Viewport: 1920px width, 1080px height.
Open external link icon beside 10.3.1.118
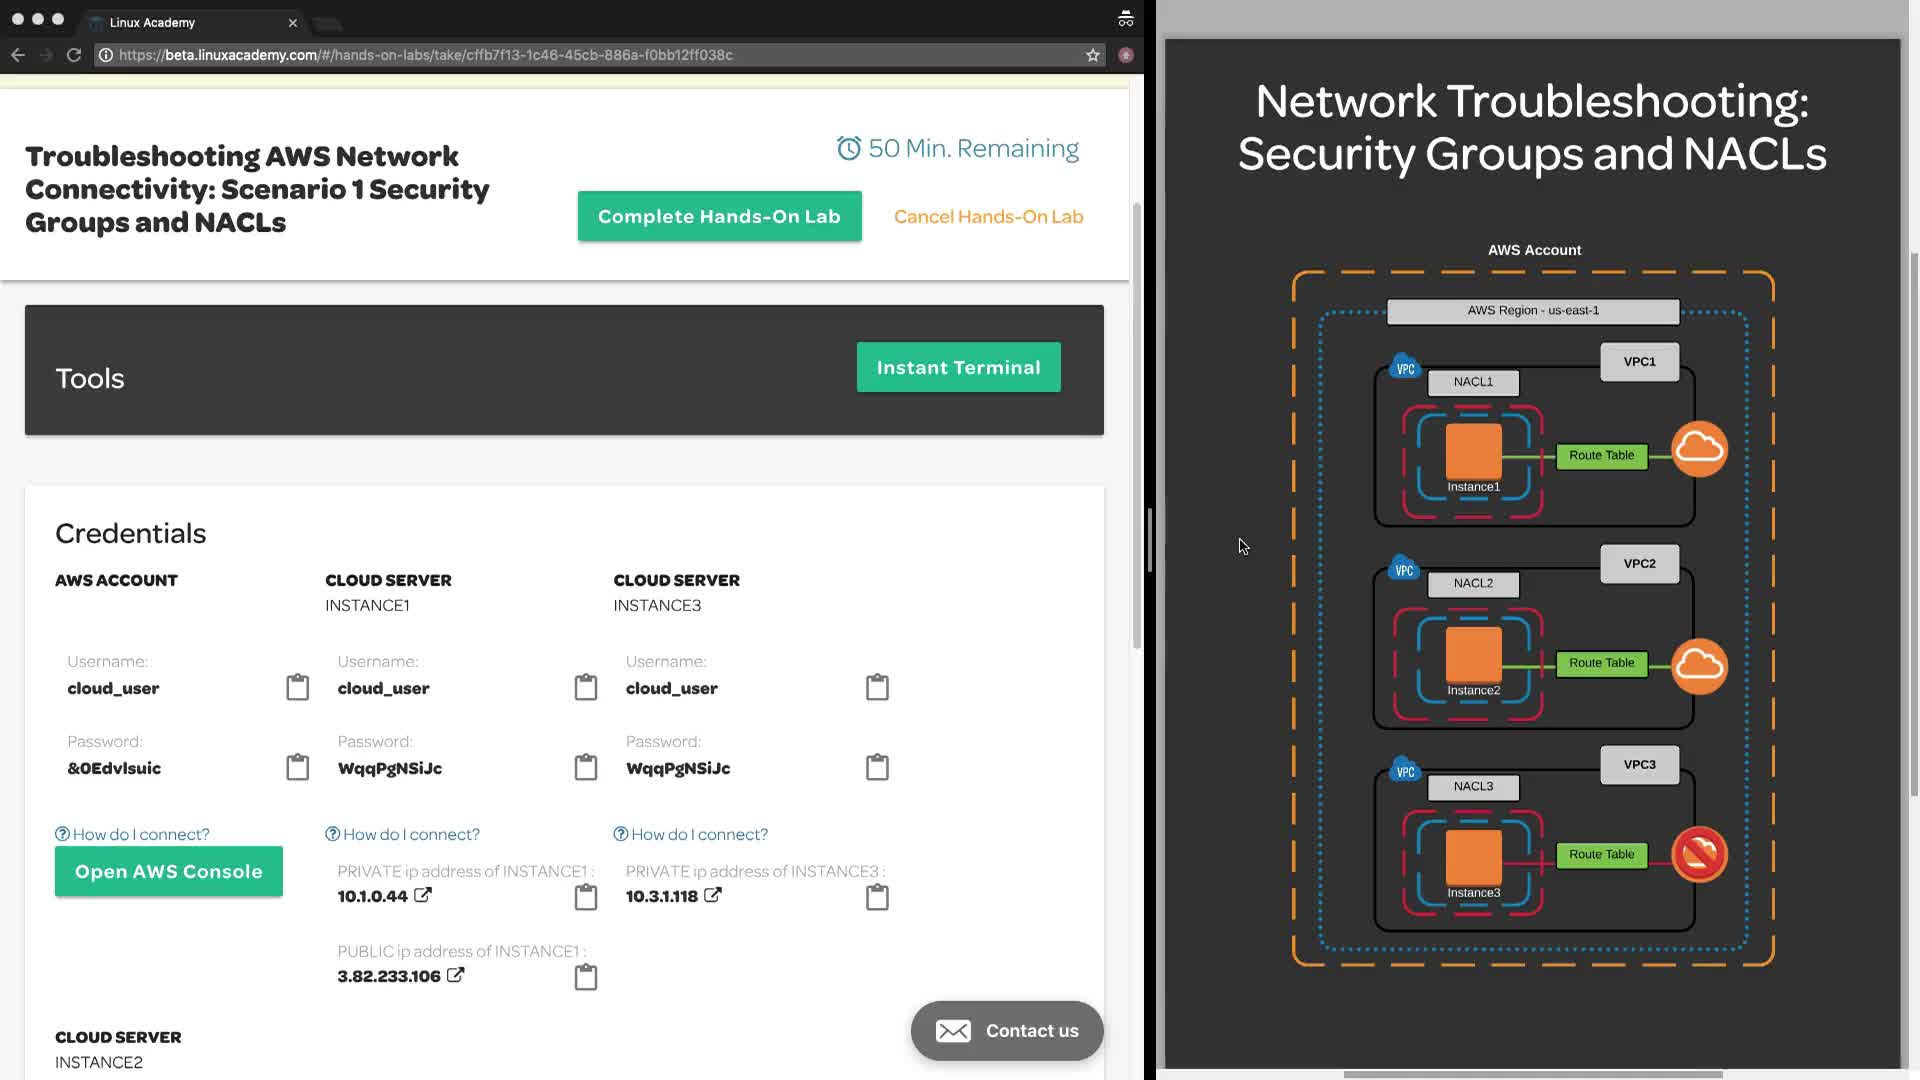pos(712,895)
